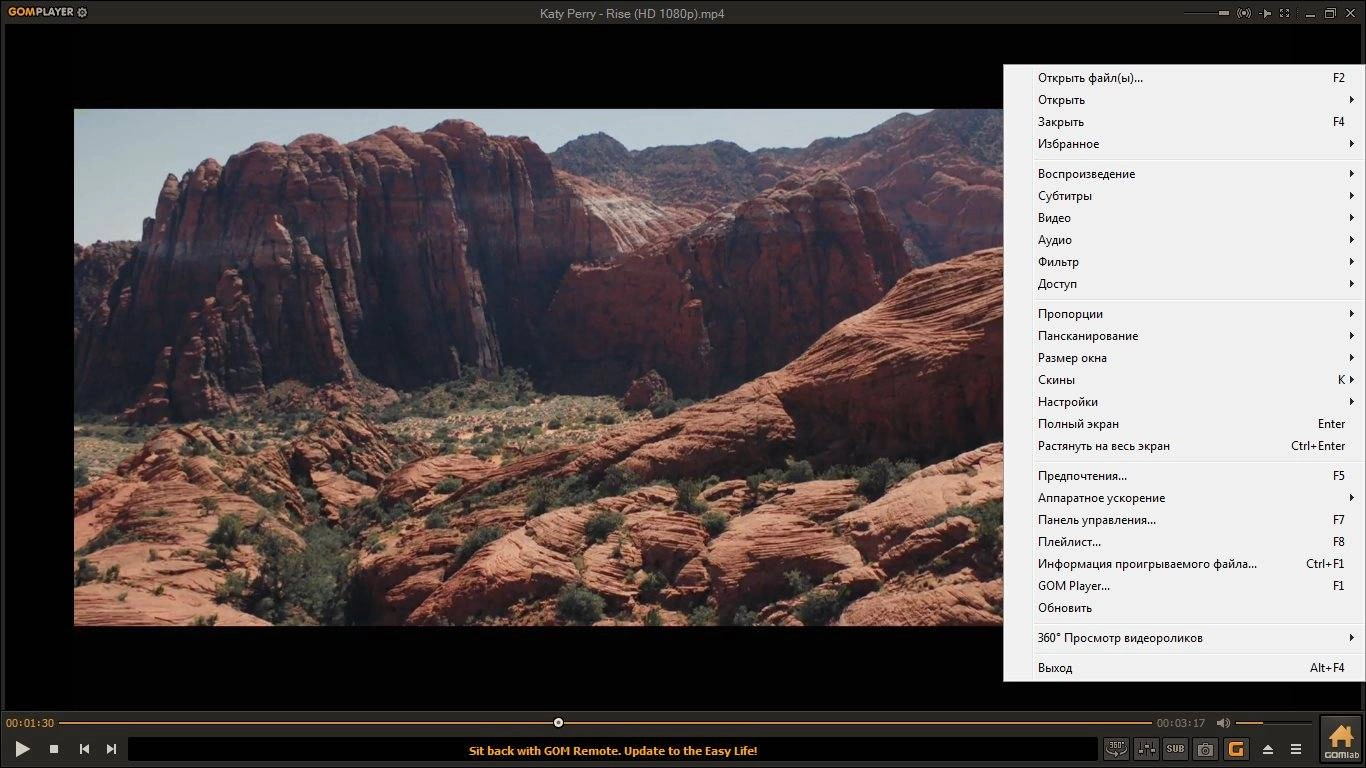Click the Play button
Screen dimensions: 1366x768
point(22,748)
